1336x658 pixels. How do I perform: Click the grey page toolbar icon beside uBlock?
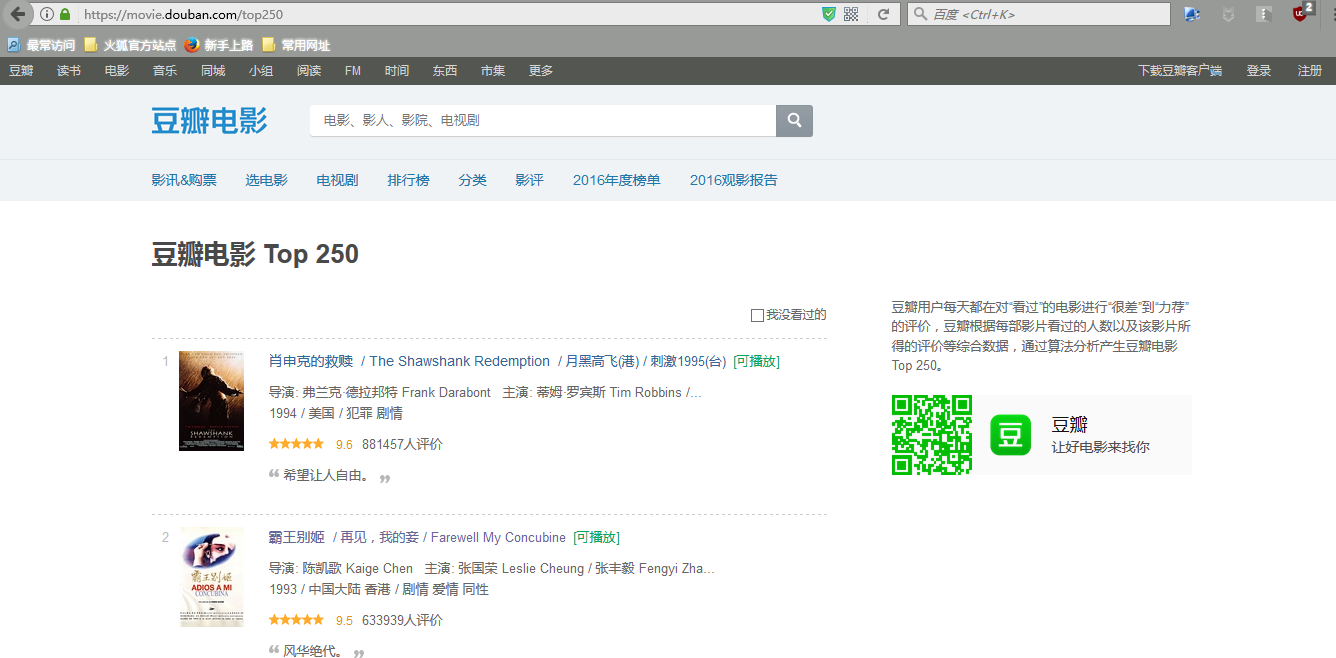[1264, 14]
